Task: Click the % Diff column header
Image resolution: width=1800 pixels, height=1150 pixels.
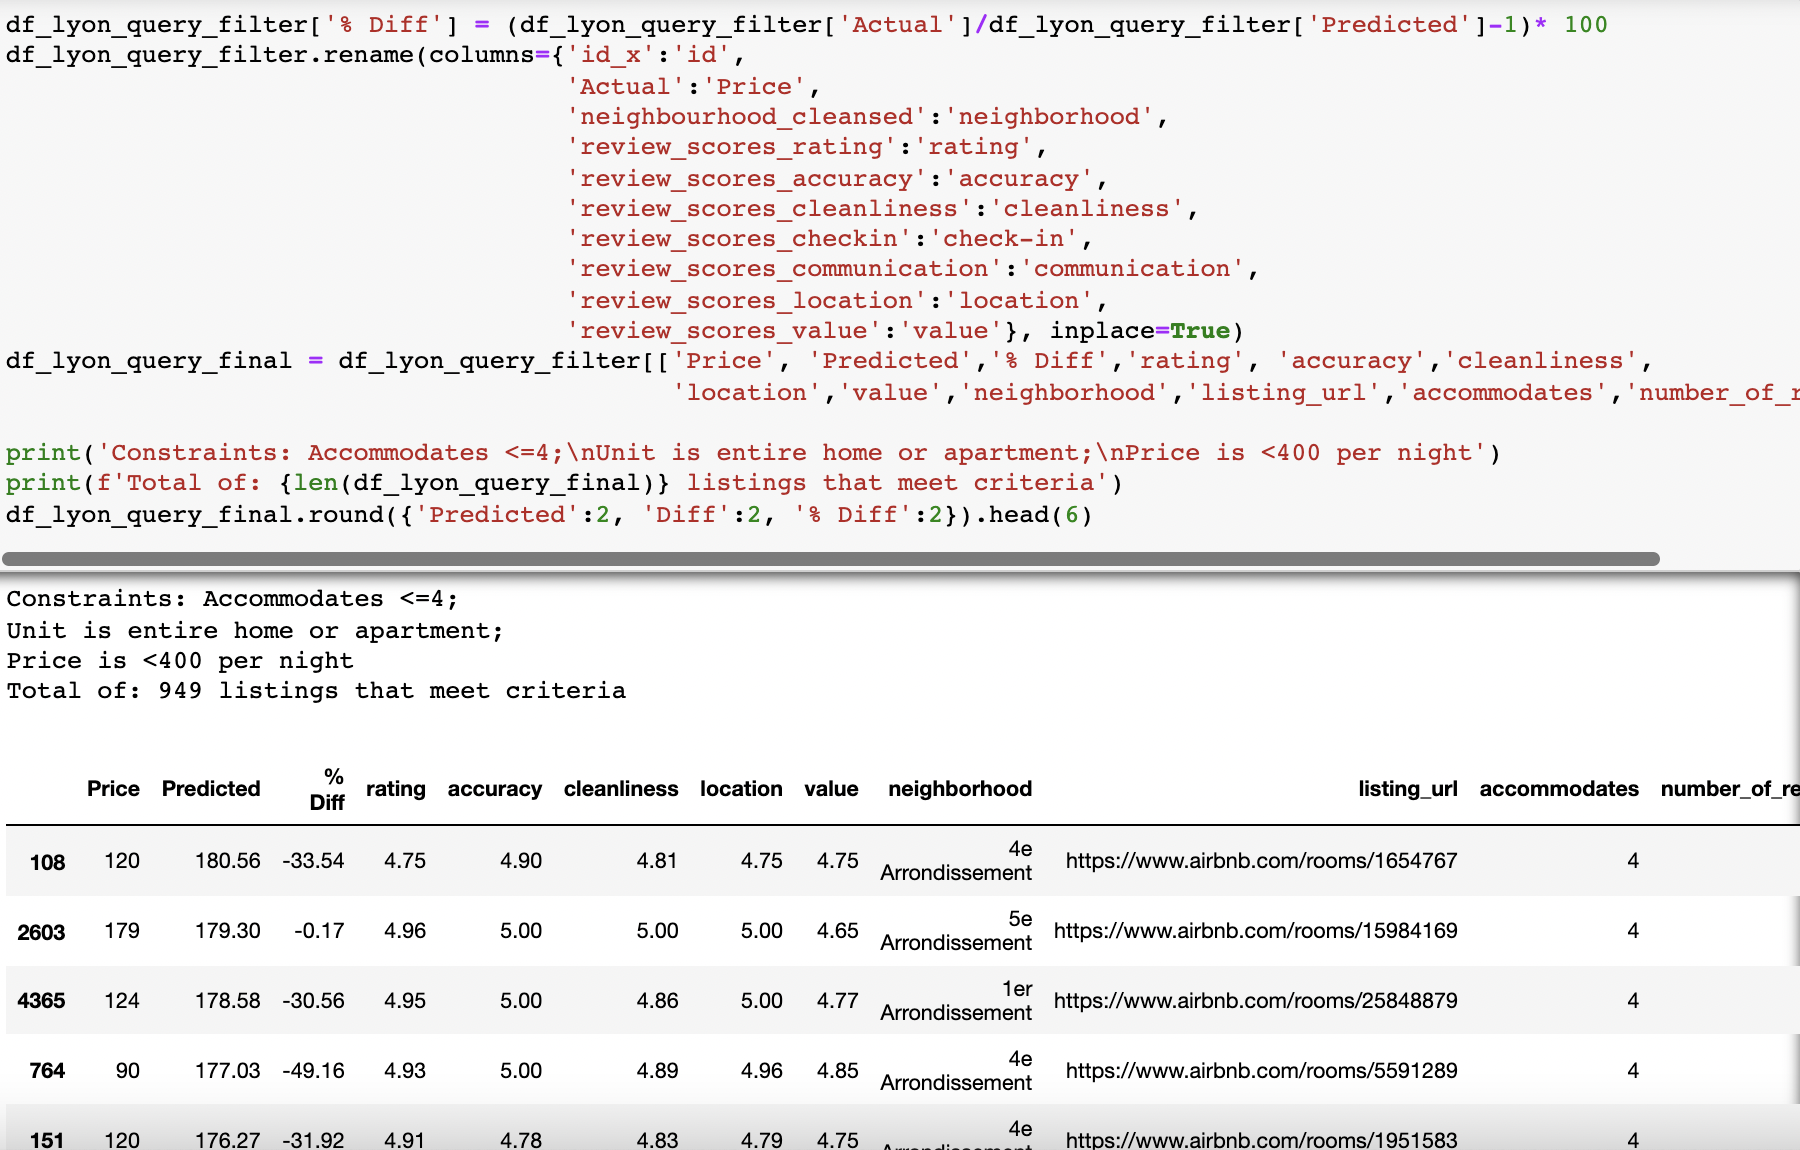Action: (327, 789)
